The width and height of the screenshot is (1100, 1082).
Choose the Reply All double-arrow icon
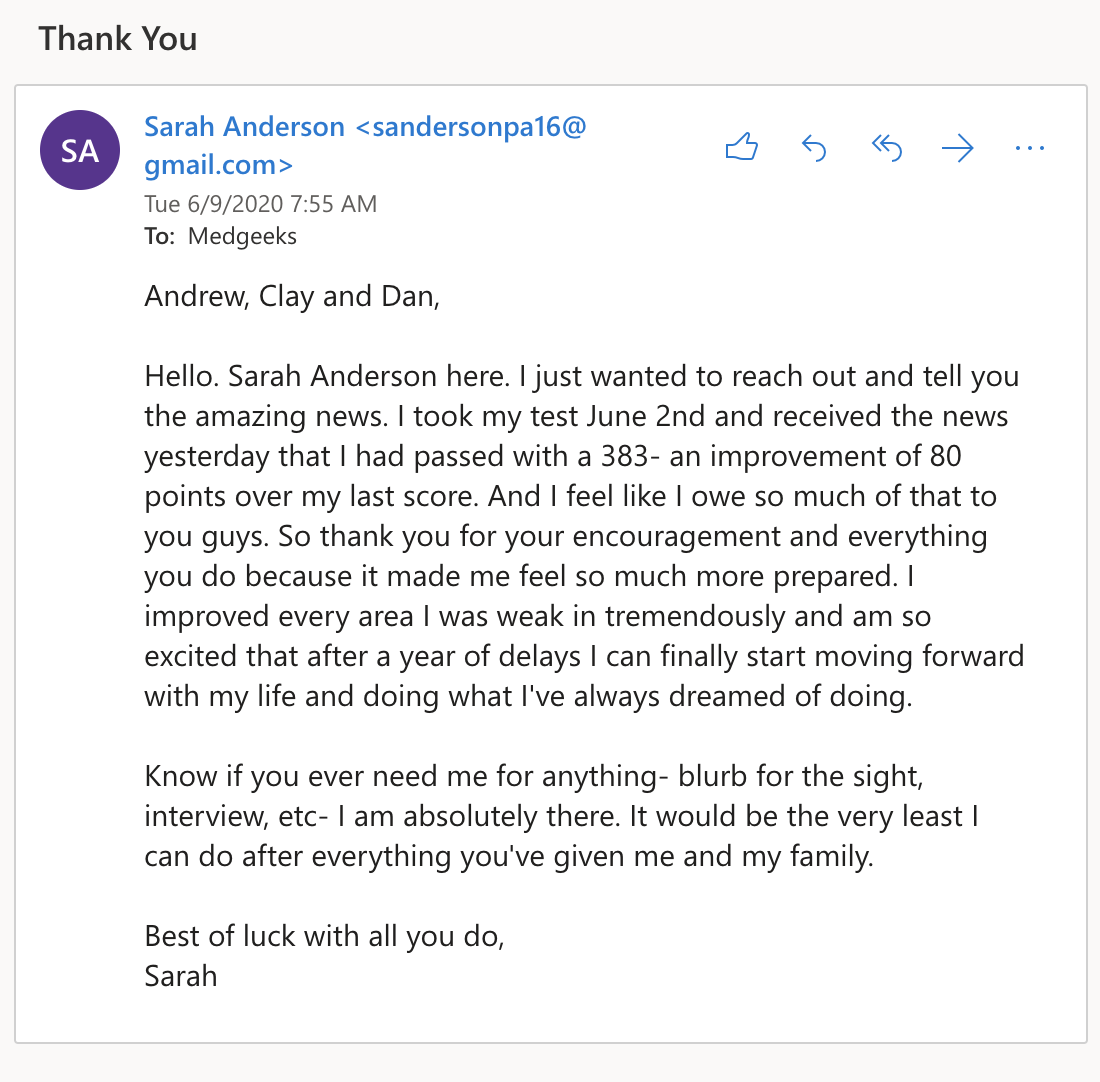click(886, 148)
